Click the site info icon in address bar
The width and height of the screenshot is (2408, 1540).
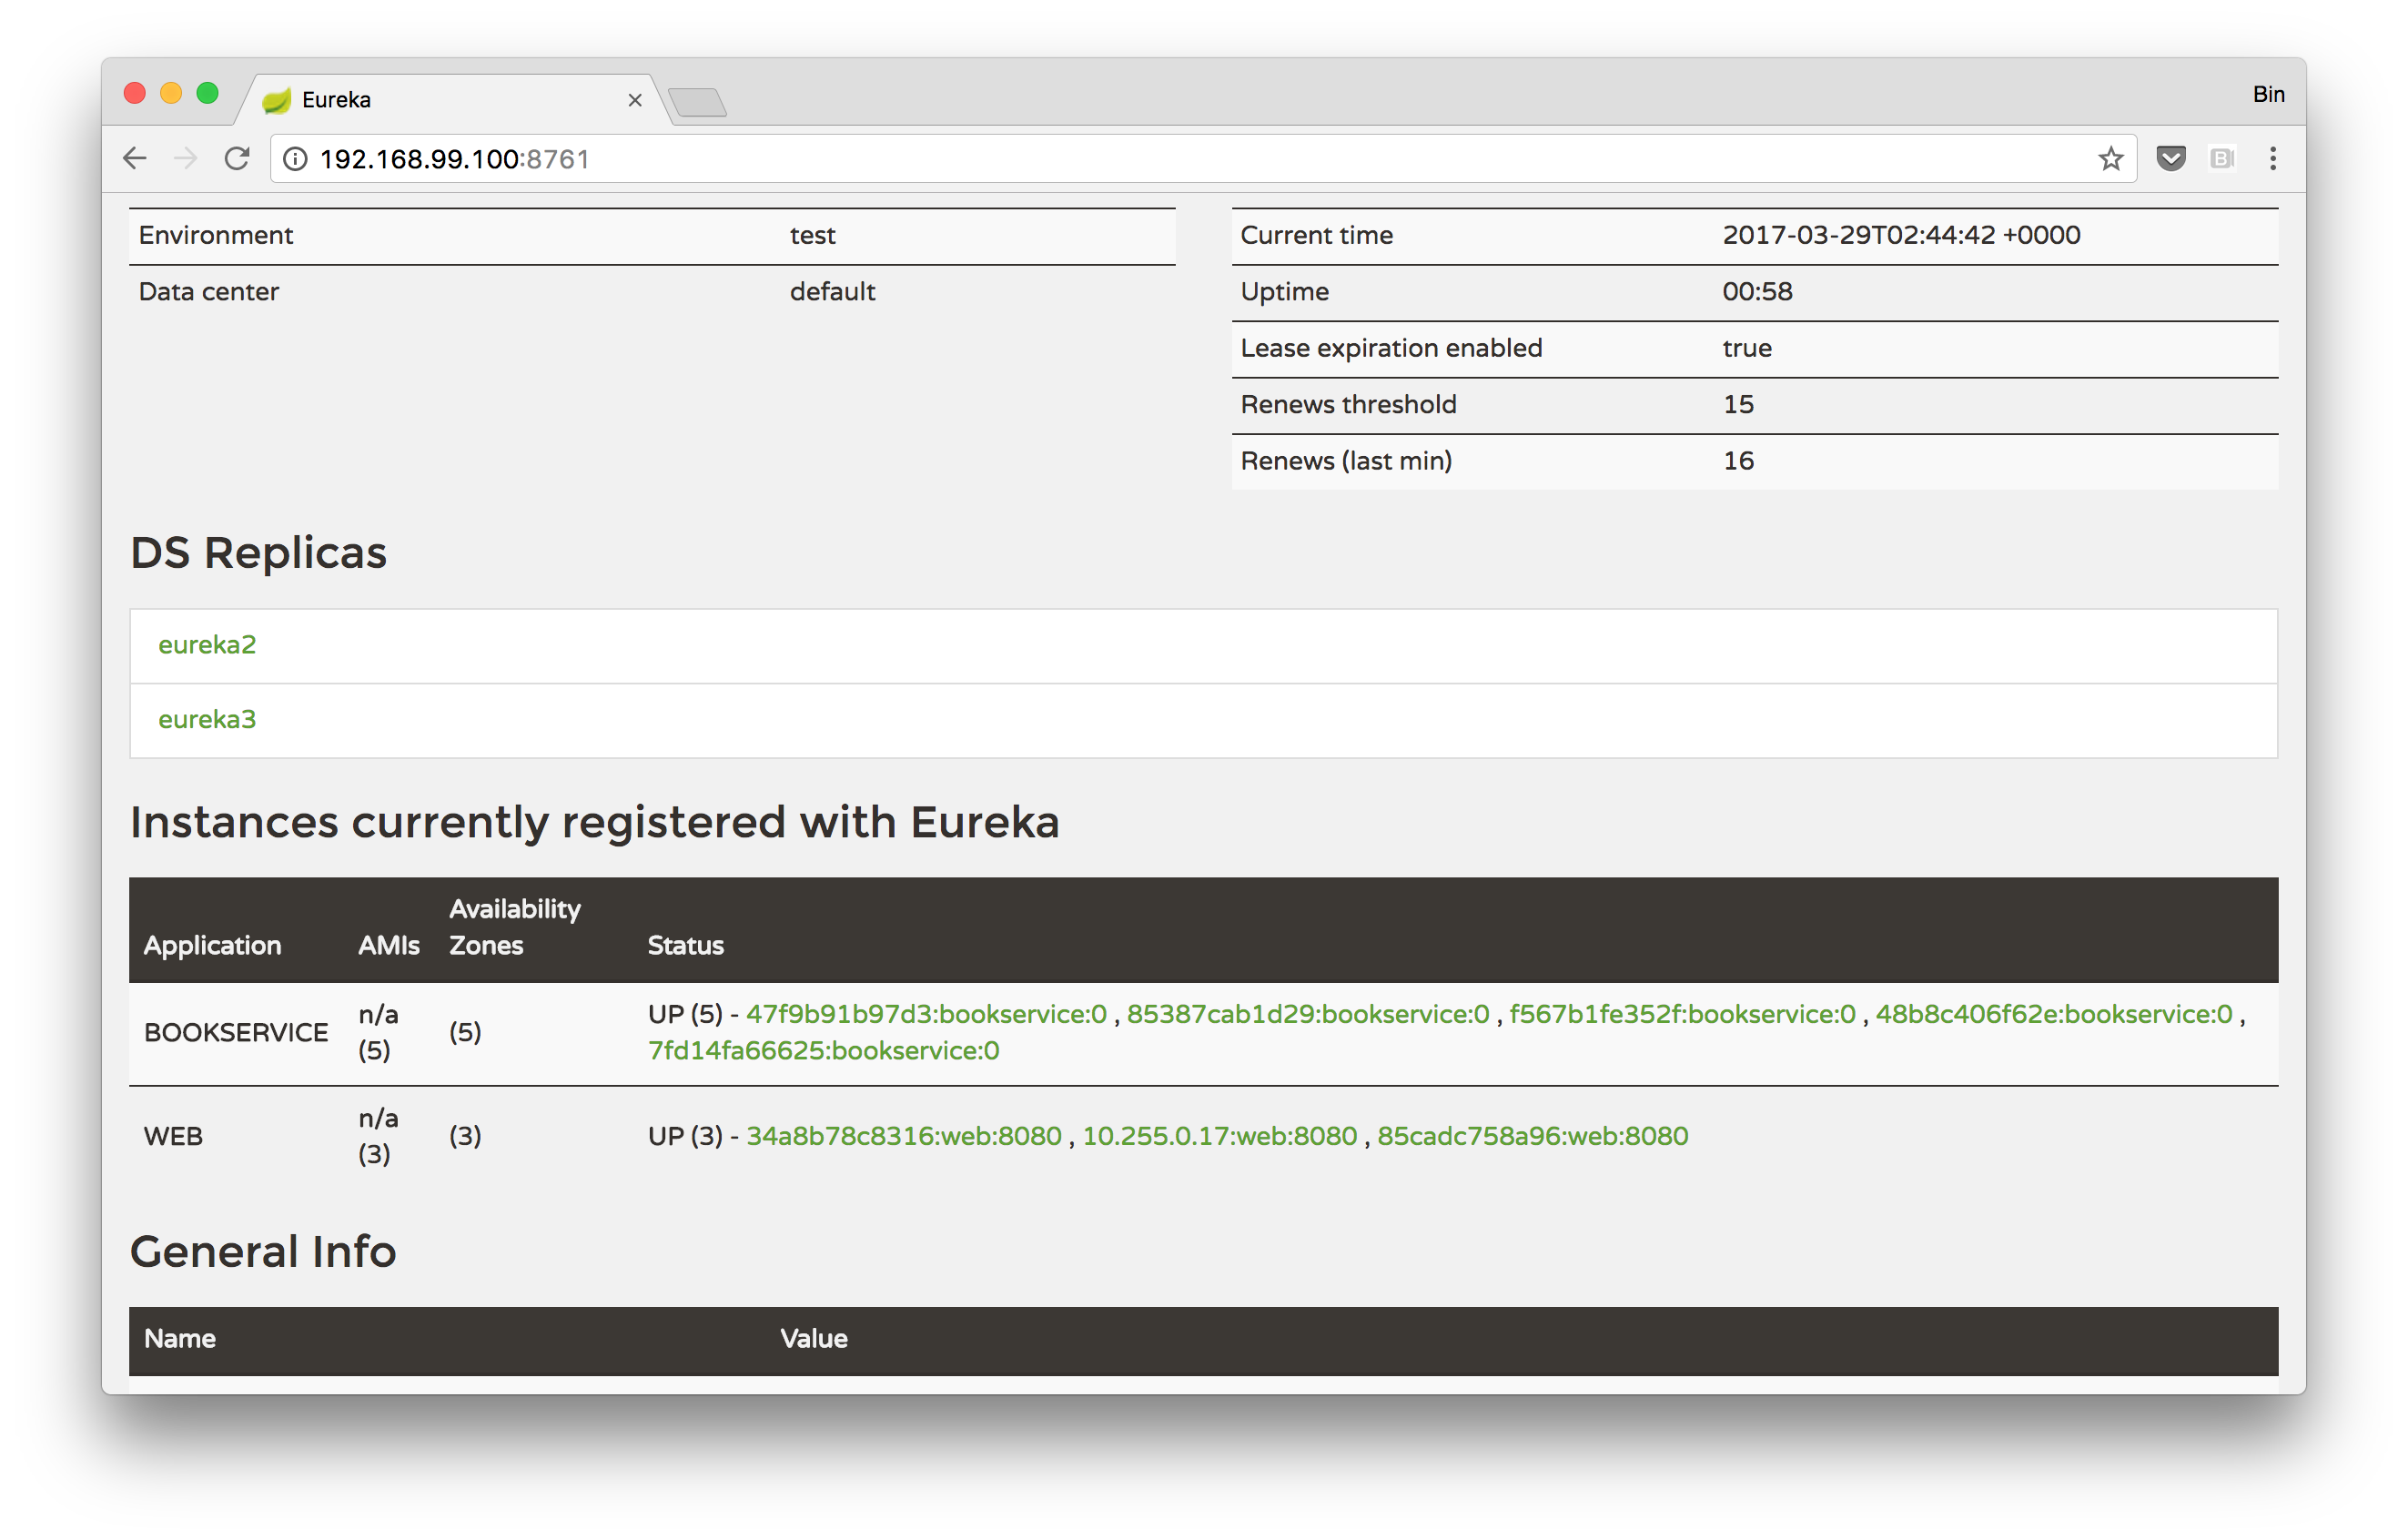pos(295,159)
